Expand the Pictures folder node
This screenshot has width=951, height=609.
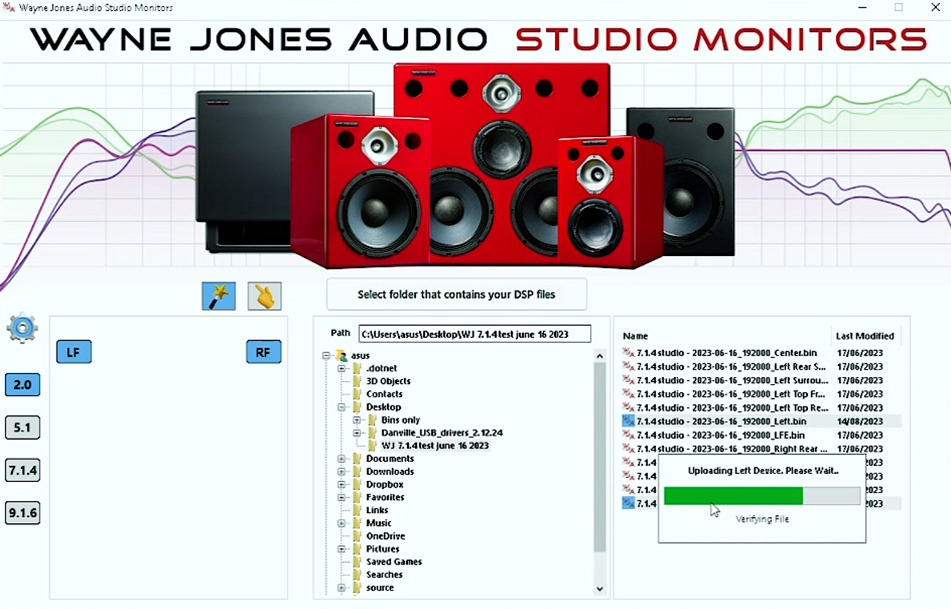click(341, 549)
